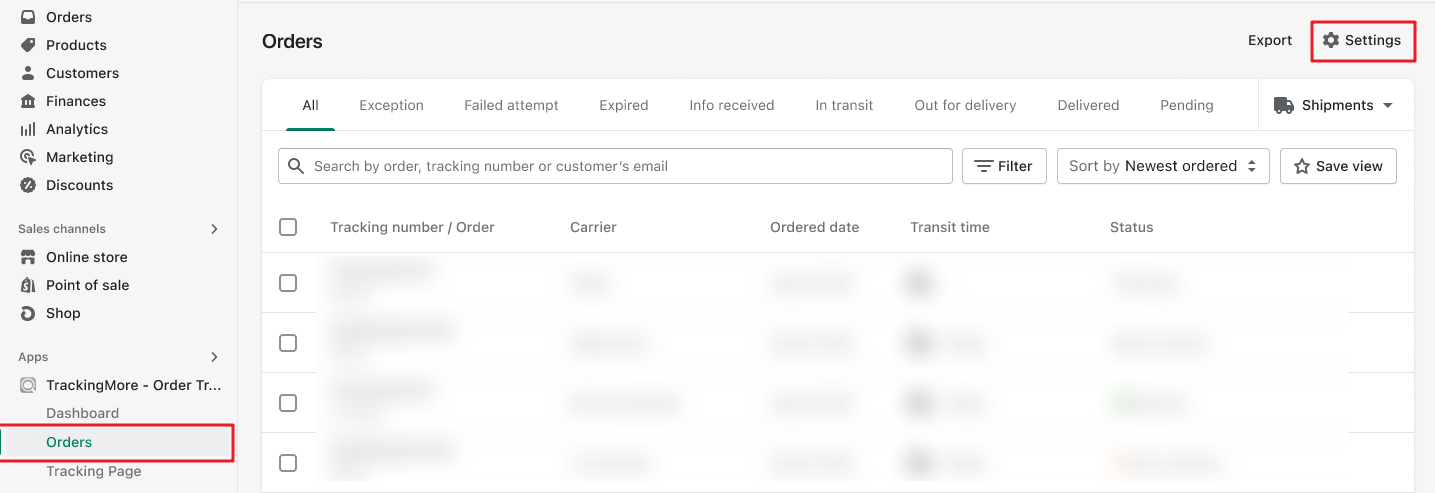This screenshot has height=493, width=1435.
Task: Click the Discounts percent badge icon
Action: (x=28, y=185)
